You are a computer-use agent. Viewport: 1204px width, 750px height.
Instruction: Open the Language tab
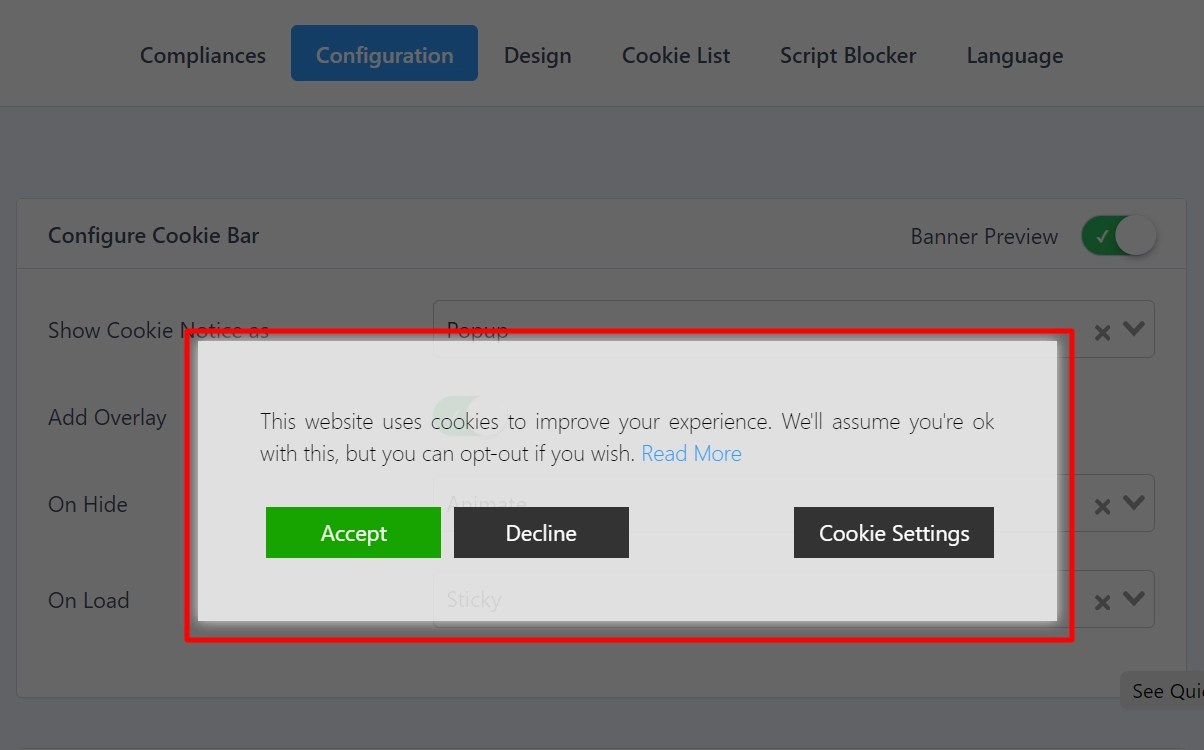[x=1014, y=55]
